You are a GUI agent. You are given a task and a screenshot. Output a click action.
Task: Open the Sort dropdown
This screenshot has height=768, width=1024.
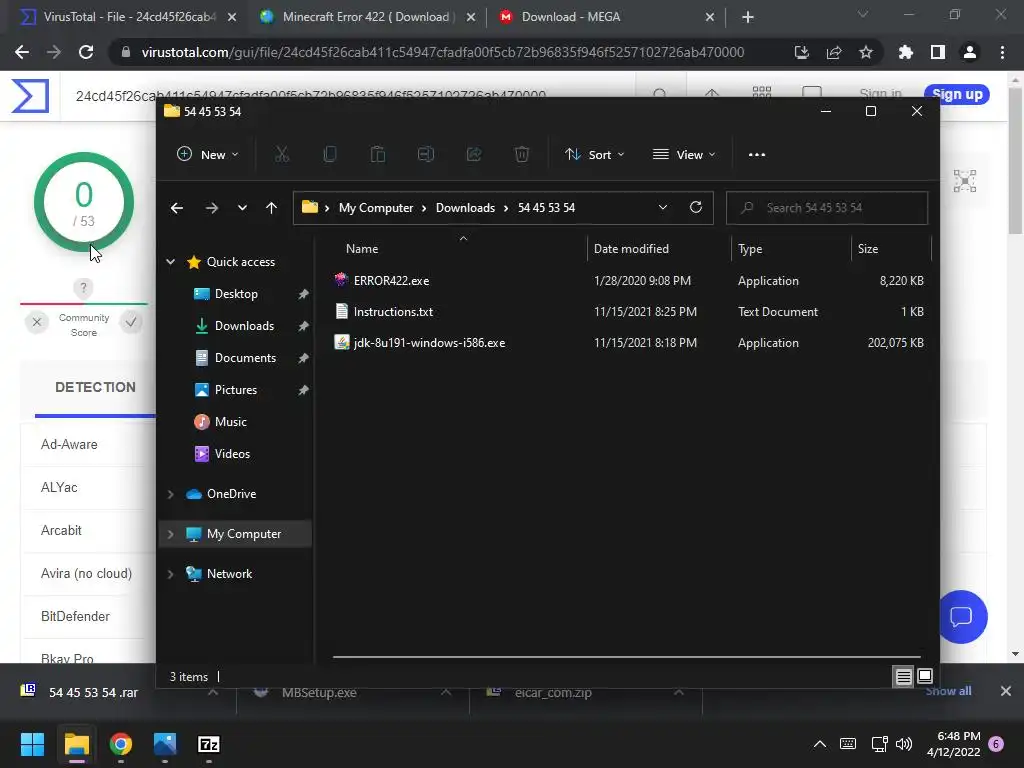pyautogui.click(x=594, y=155)
